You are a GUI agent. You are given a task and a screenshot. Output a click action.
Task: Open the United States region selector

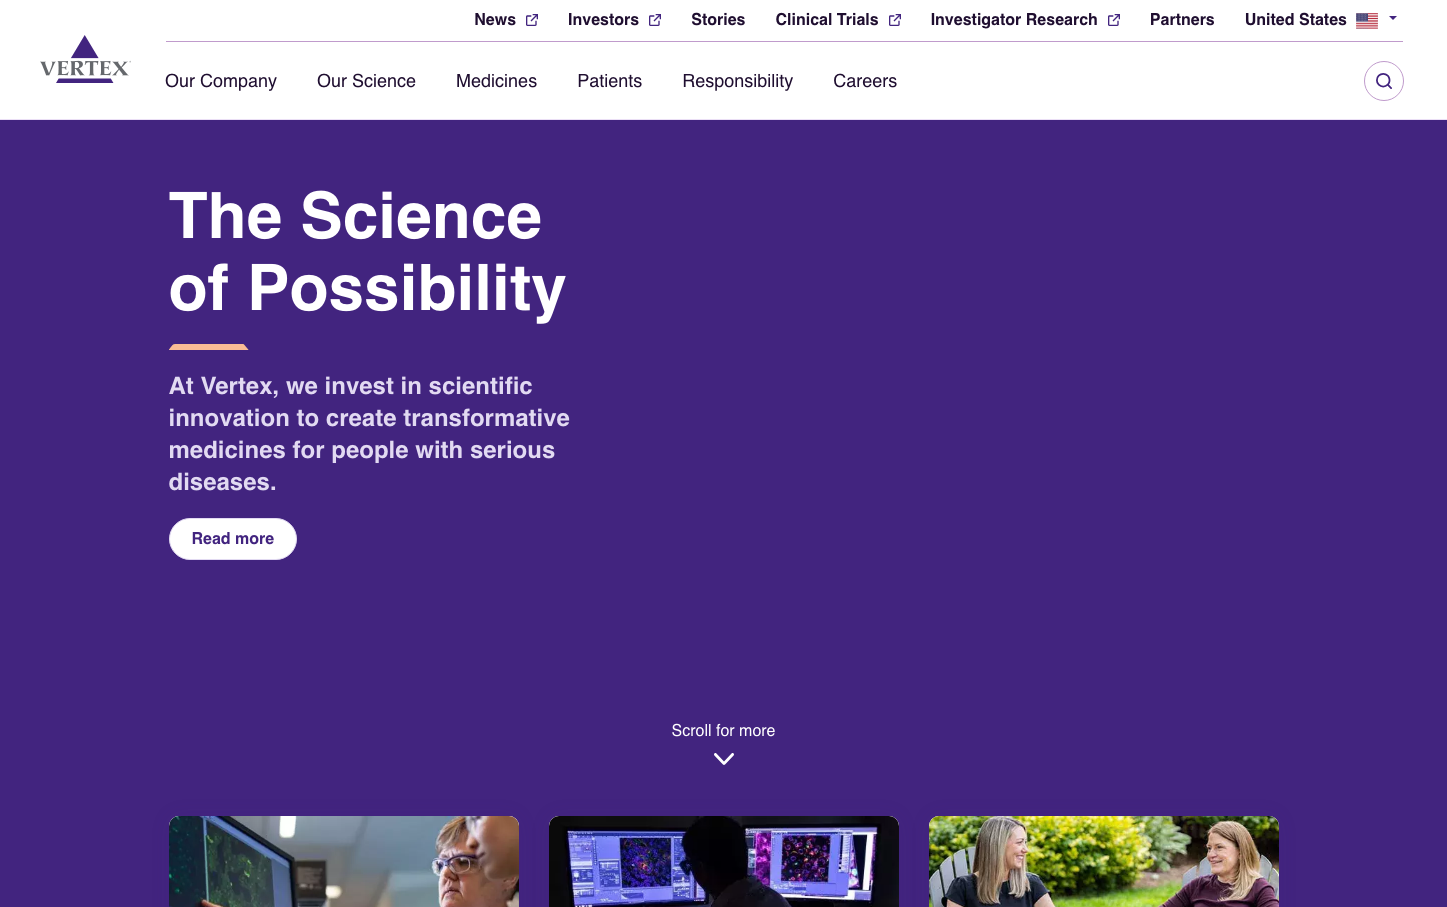coord(1295,20)
